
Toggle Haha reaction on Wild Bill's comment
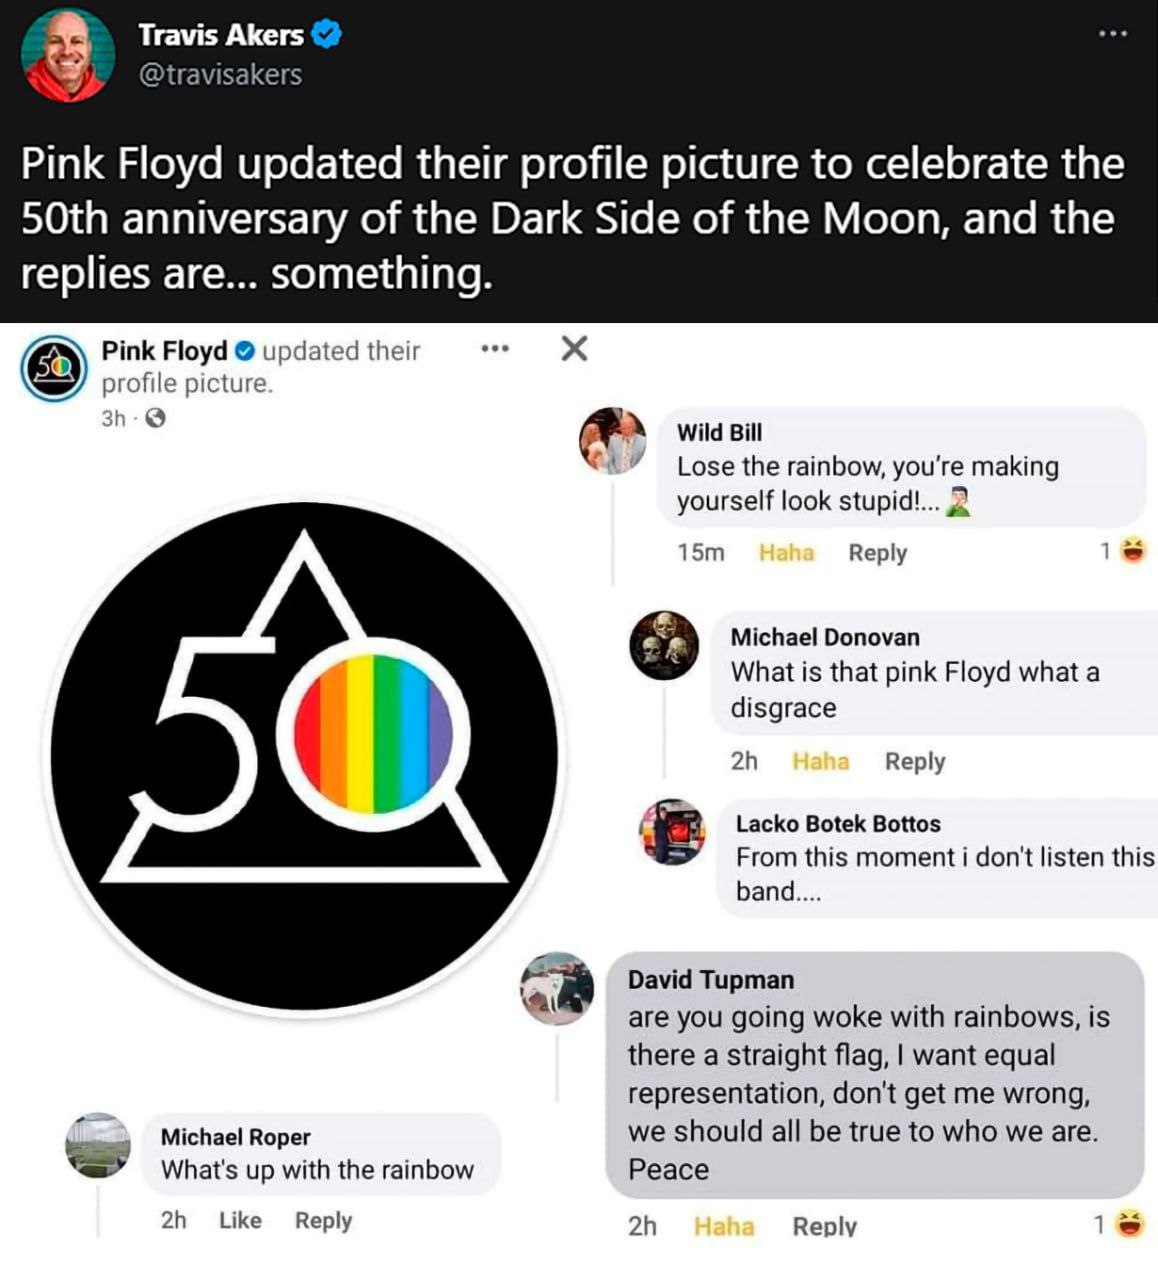(786, 553)
